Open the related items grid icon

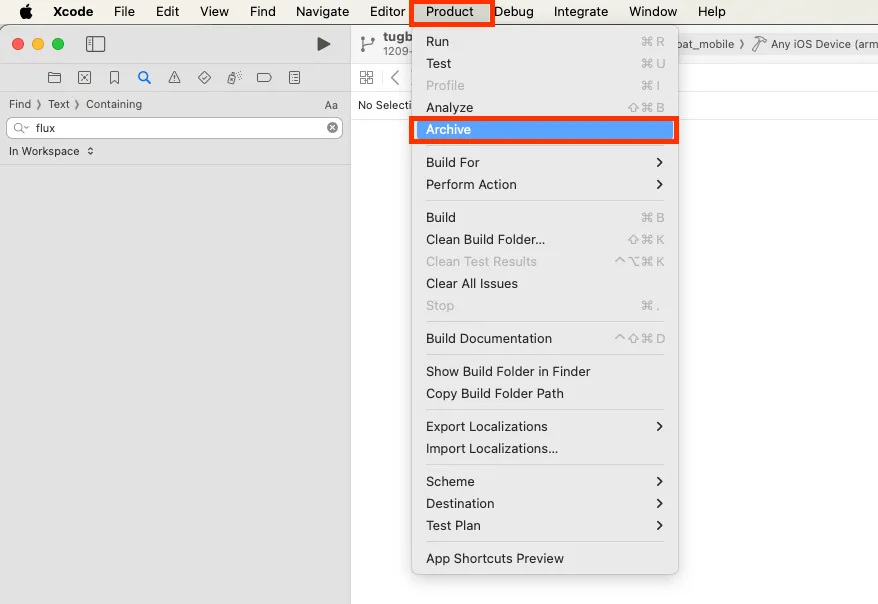[366, 77]
